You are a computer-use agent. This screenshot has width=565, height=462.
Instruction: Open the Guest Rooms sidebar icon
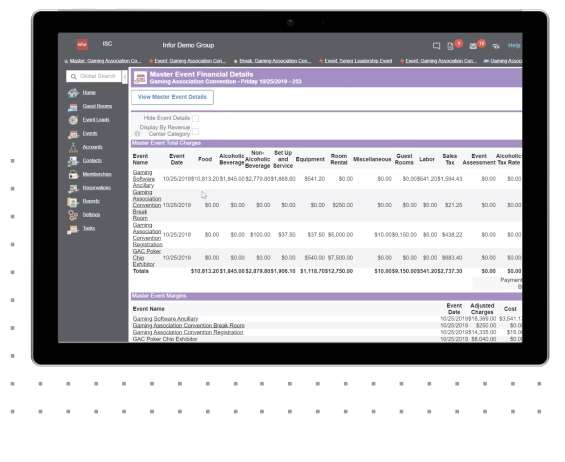[x=73, y=107]
